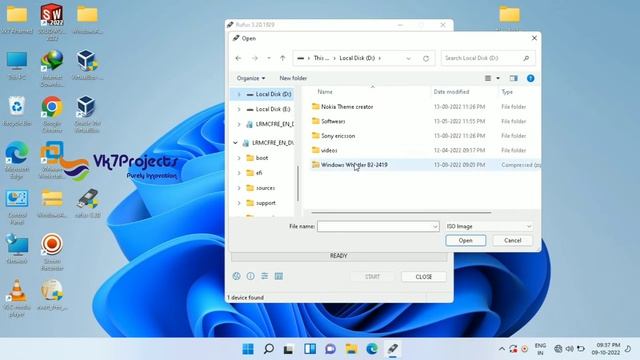Click the Rufus taskbar icon

coord(393,349)
